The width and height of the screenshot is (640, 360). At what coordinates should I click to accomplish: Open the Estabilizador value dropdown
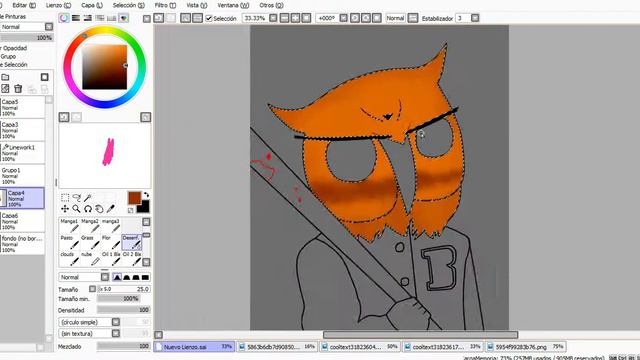point(475,18)
